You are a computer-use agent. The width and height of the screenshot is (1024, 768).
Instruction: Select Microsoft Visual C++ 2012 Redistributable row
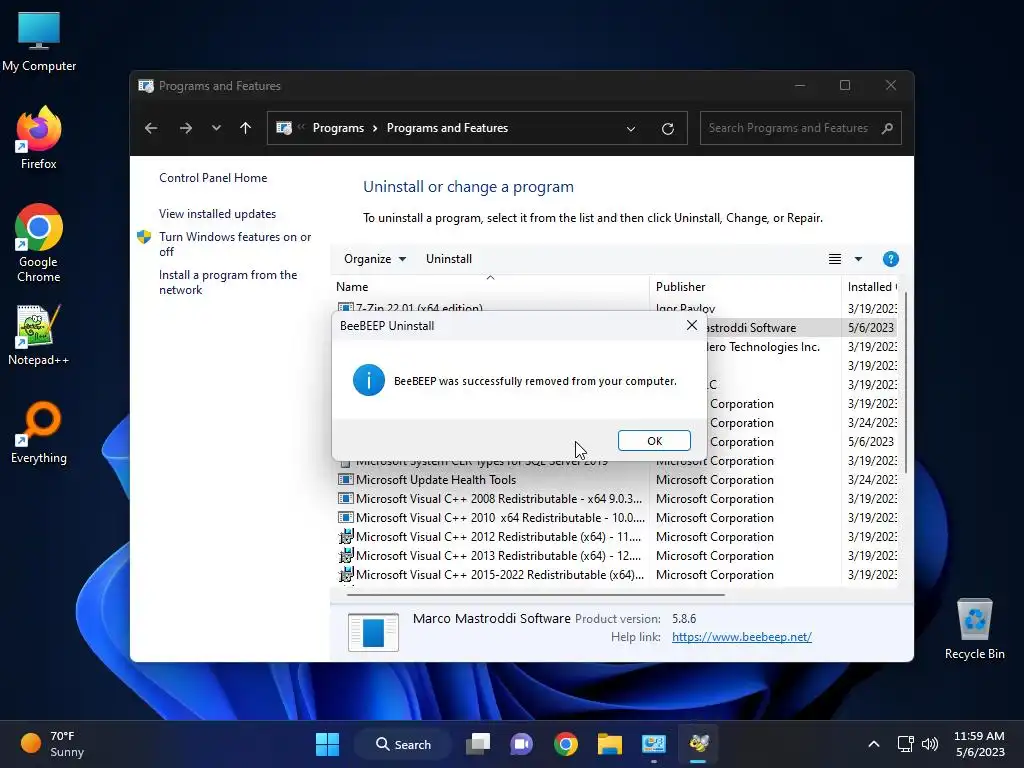coord(616,536)
